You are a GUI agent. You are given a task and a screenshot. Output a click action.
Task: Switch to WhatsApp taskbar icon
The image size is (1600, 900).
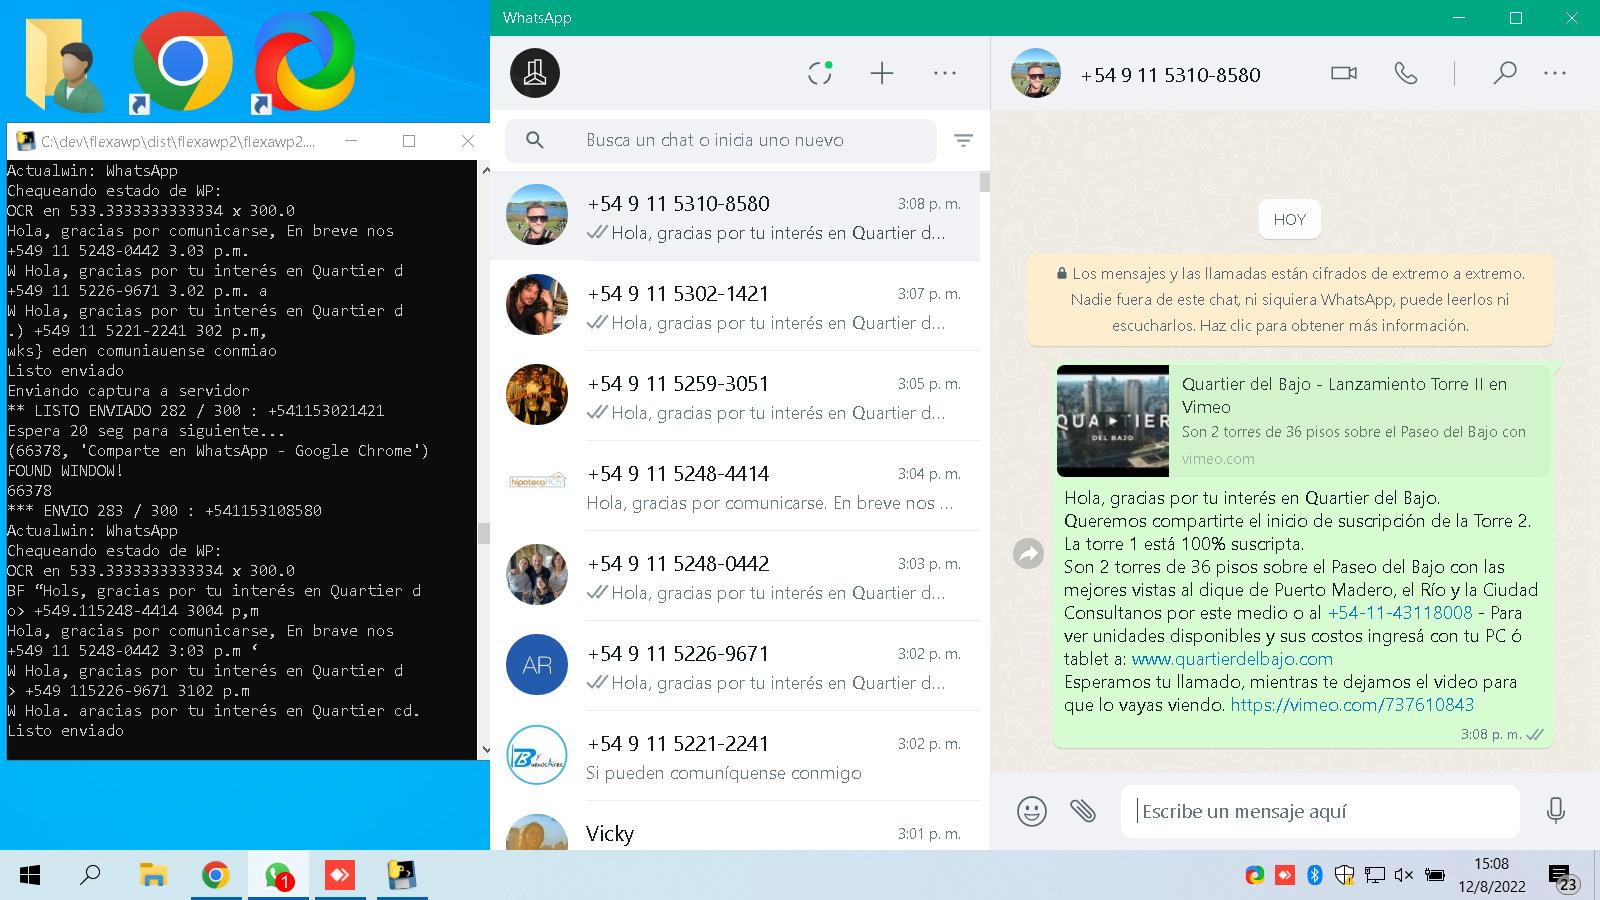(278, 876)
